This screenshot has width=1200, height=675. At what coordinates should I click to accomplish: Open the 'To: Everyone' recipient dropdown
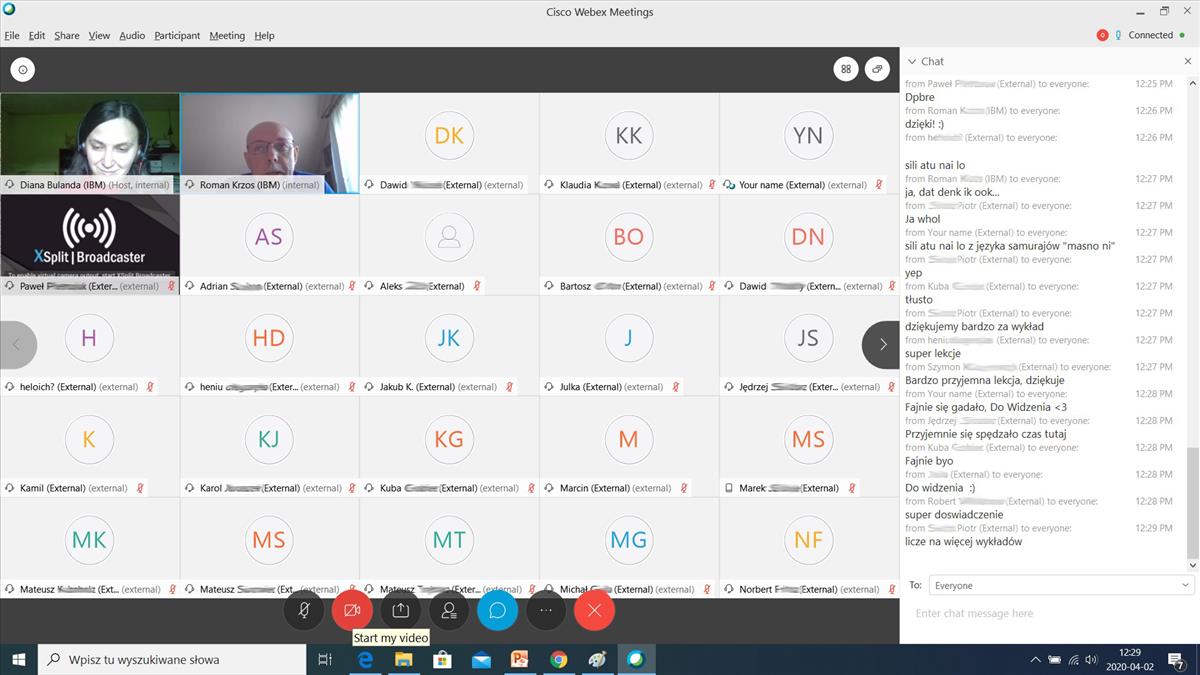click(1062, 585)
